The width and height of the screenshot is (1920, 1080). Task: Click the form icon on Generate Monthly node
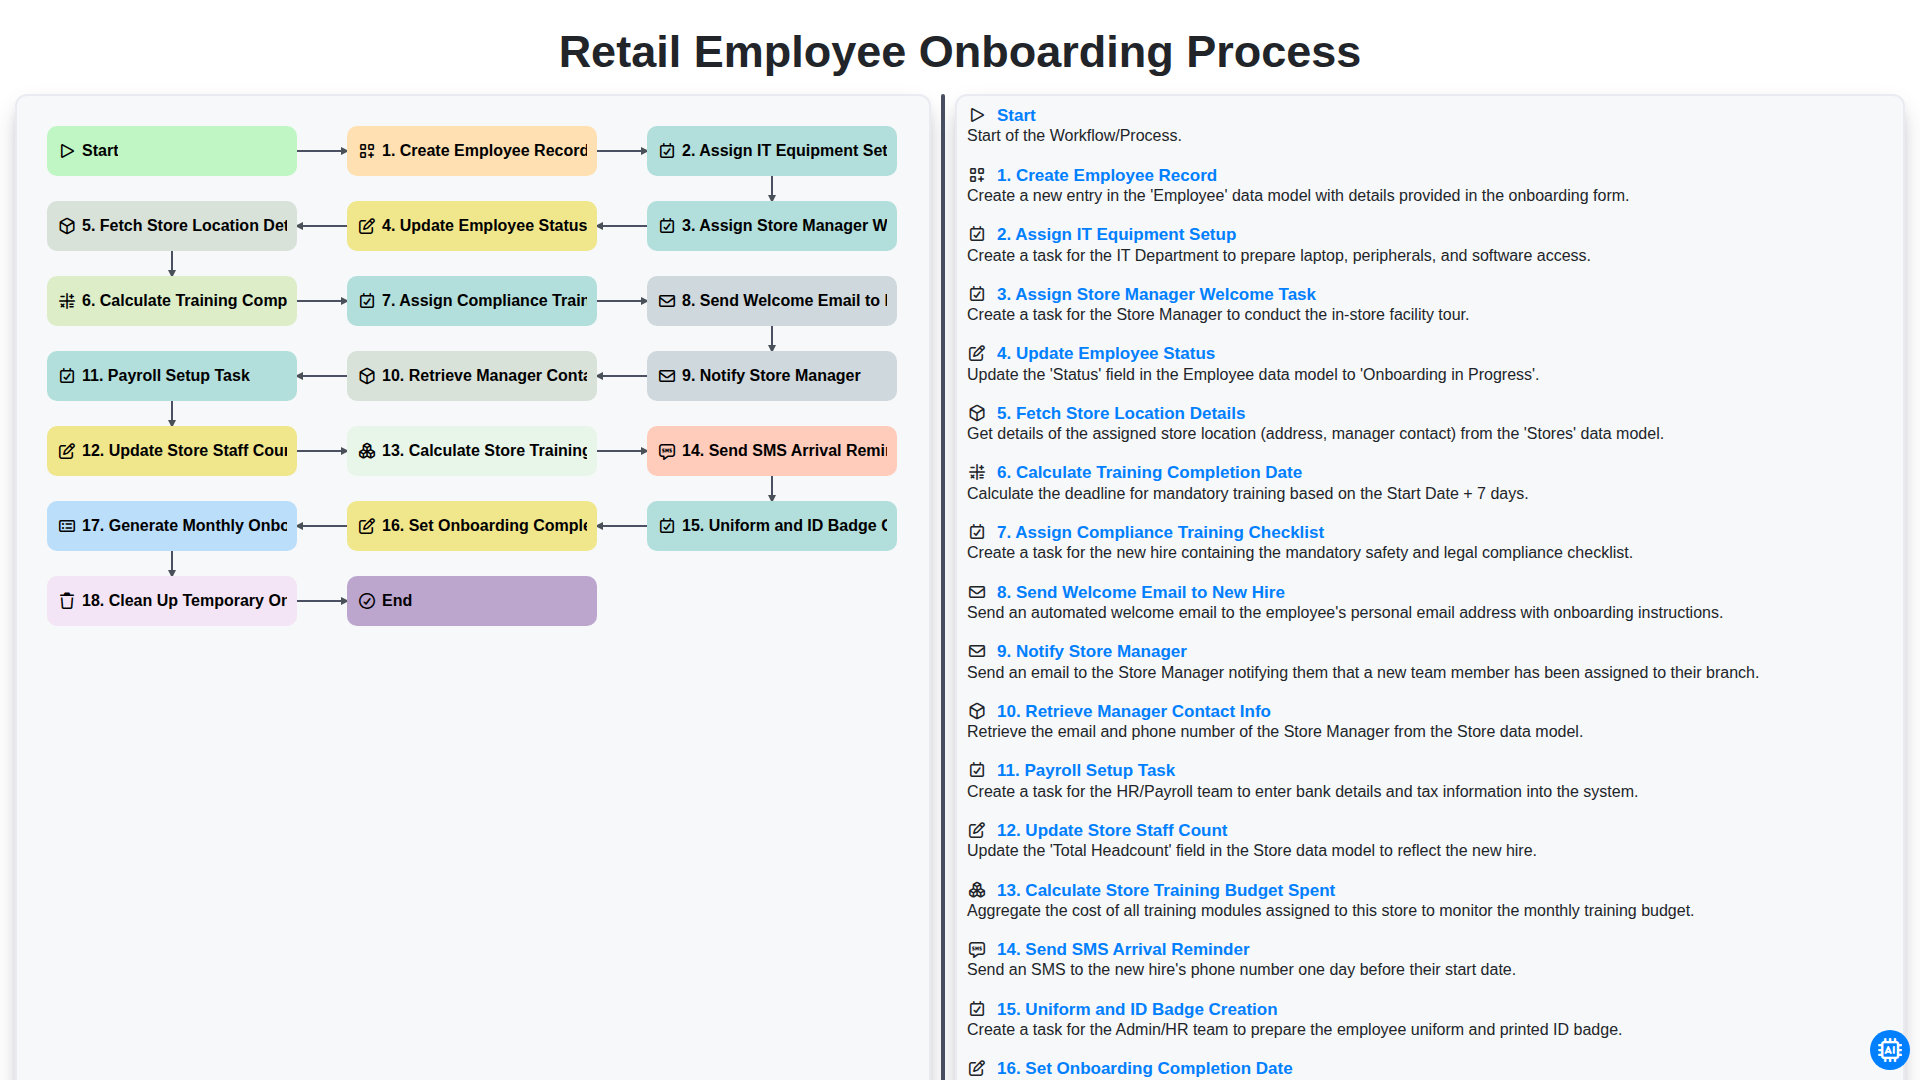(67, 526)
